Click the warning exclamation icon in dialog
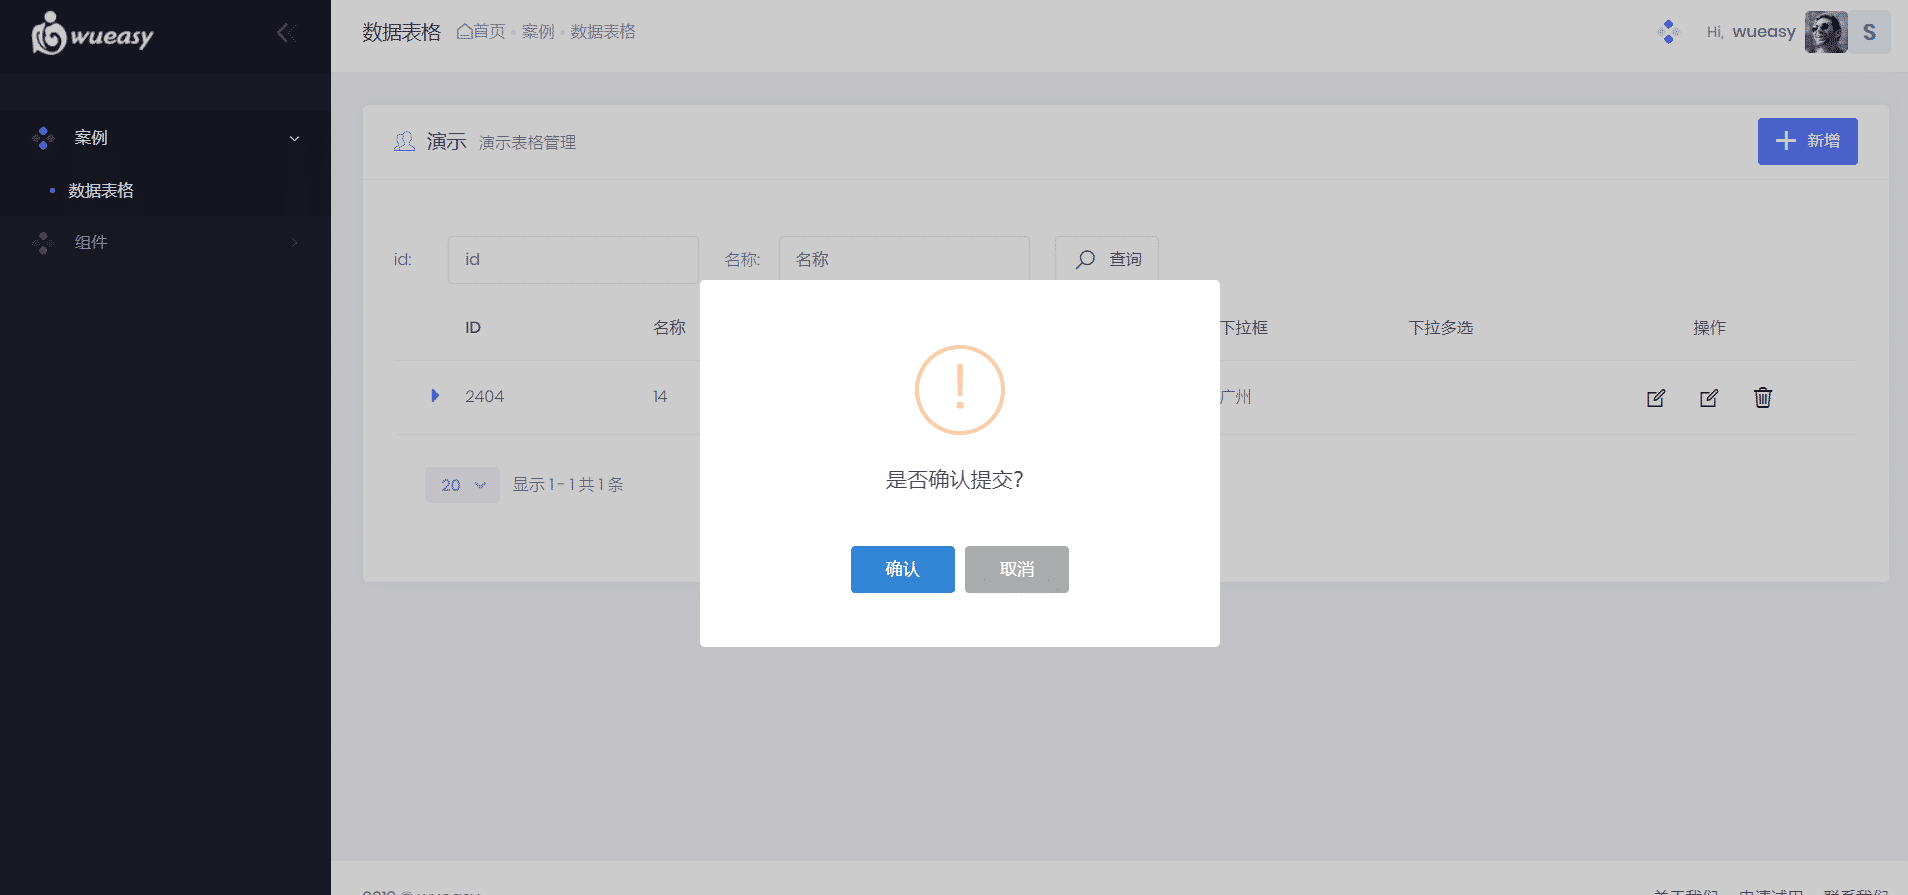 960,390
